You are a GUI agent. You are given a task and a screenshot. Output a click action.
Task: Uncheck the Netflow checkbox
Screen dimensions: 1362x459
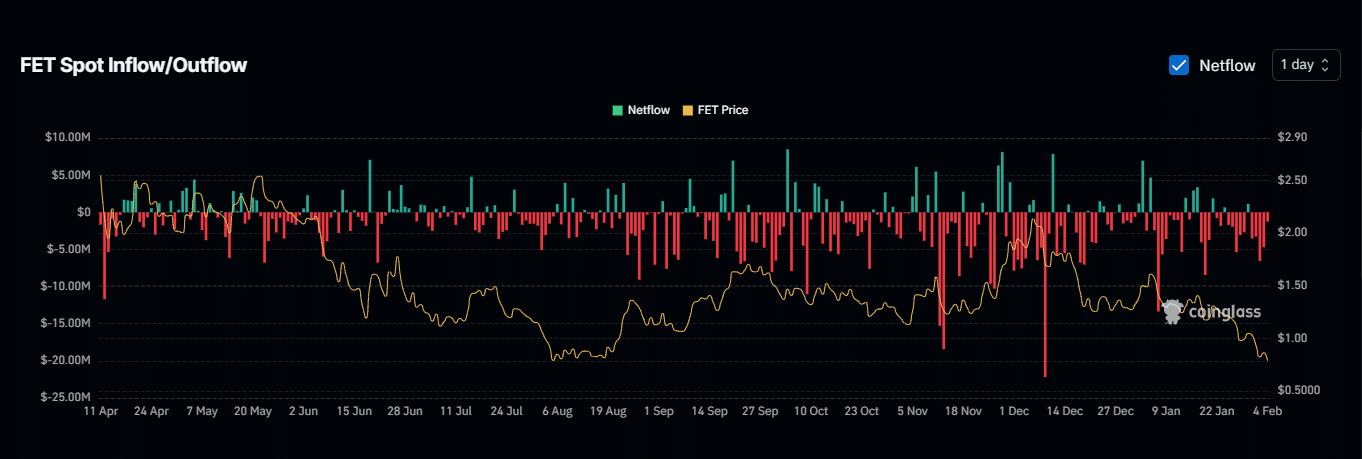(1179, 65)
